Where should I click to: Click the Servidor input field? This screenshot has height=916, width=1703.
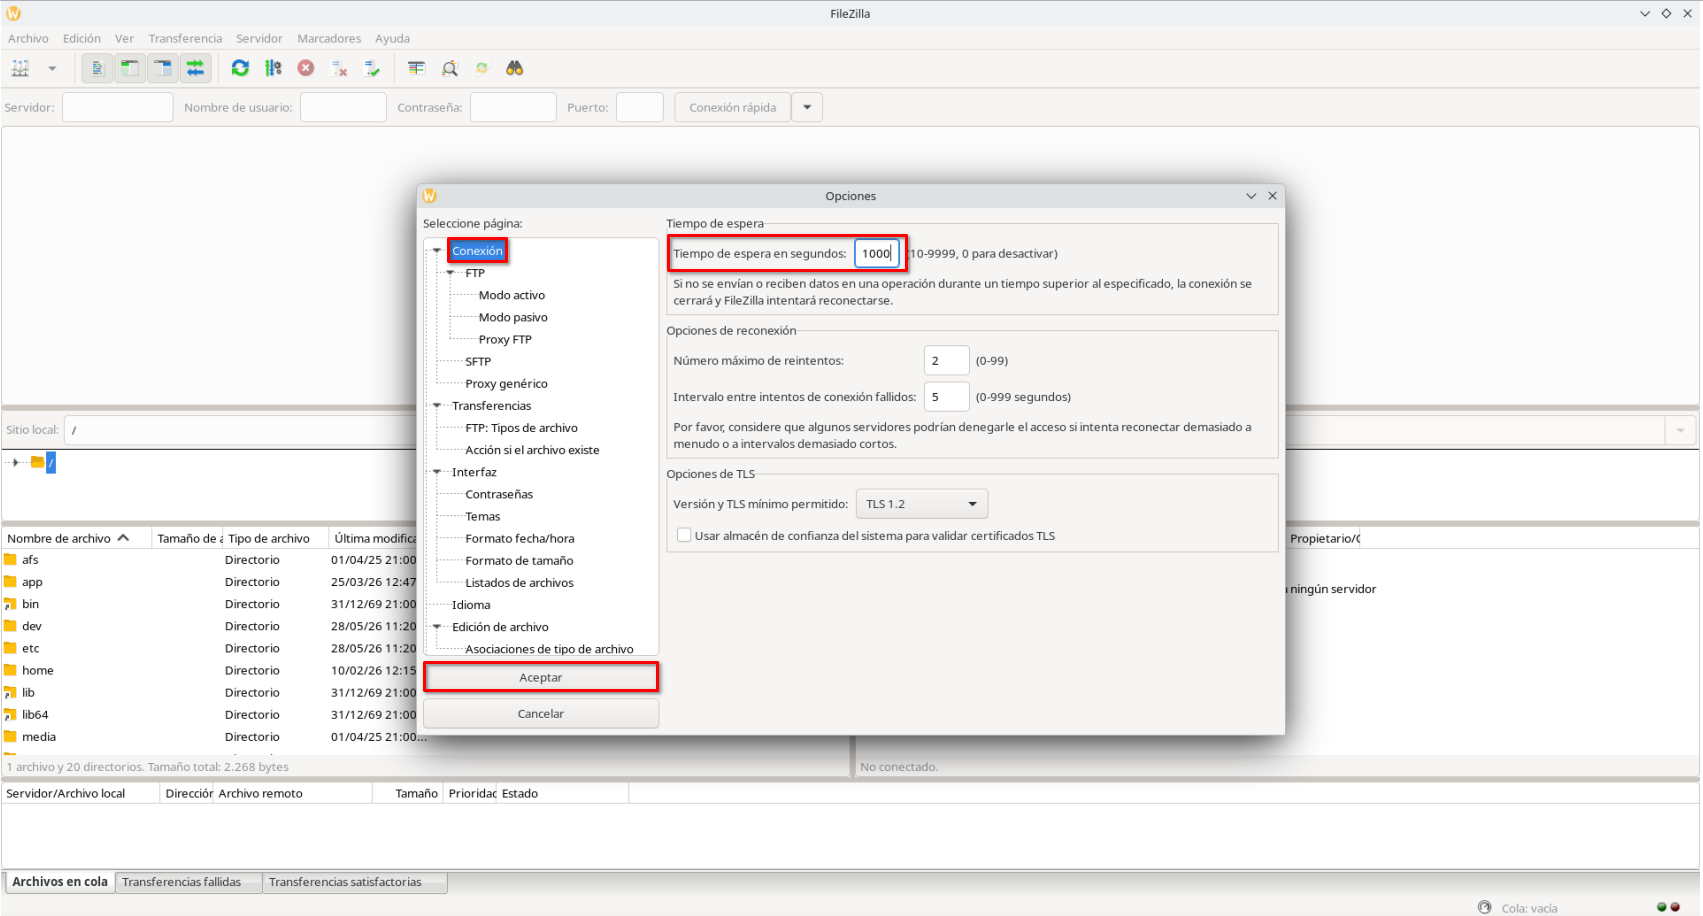(x=118, y=108)
